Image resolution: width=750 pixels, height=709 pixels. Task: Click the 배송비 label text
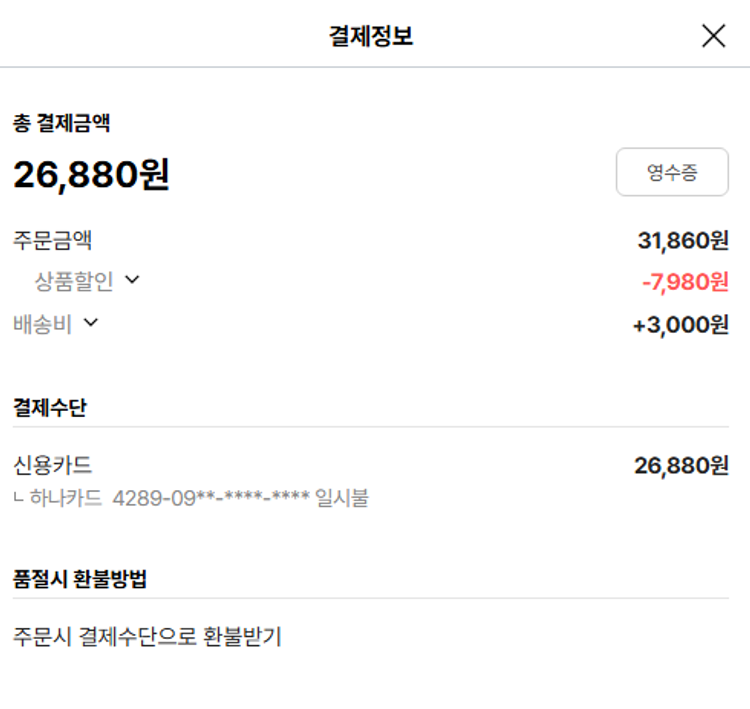pyautogui.click(x=42, y=324)
